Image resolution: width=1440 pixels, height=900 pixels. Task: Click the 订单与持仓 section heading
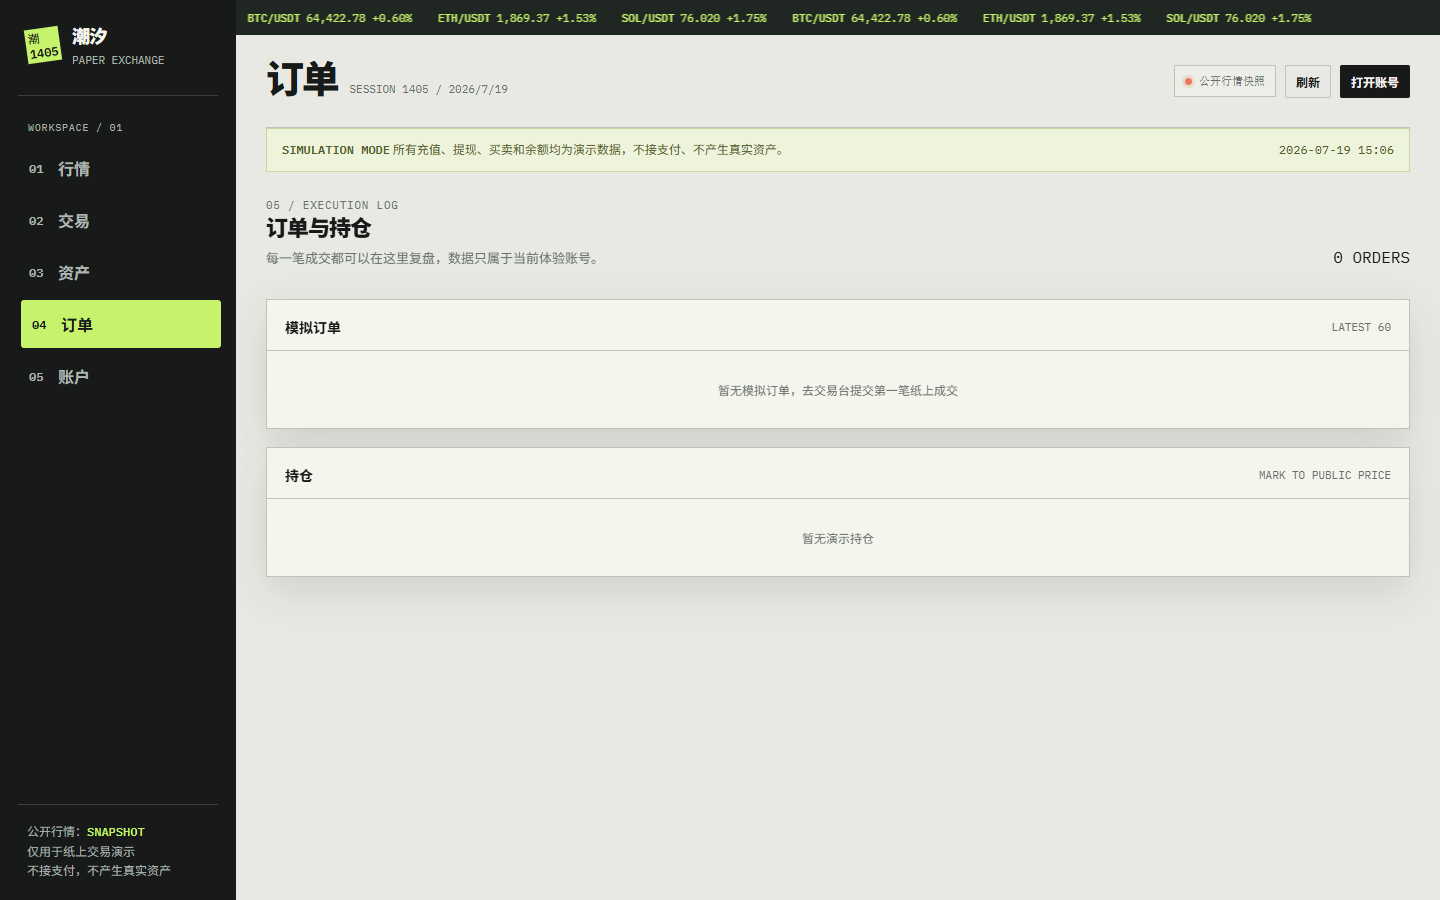tap(318, 228)
